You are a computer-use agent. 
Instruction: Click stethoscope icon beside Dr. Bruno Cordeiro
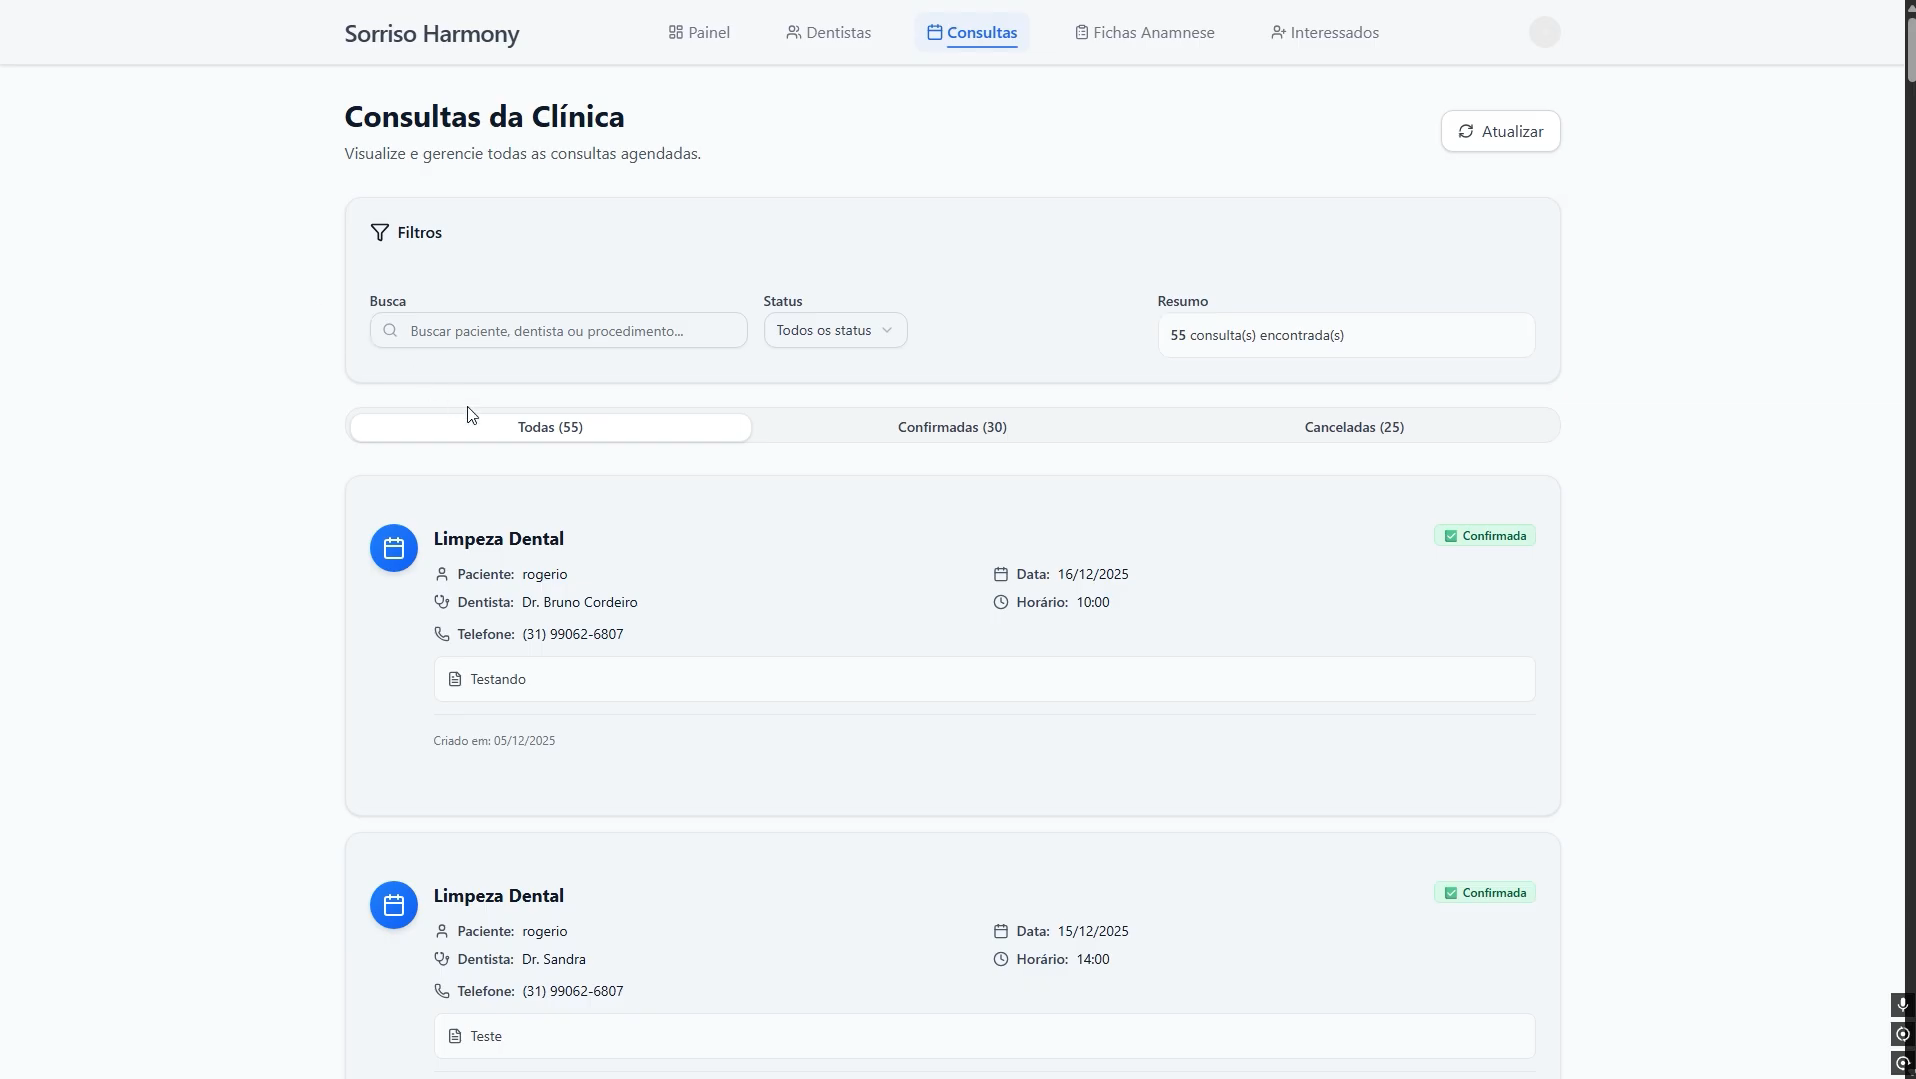point(442,602)
